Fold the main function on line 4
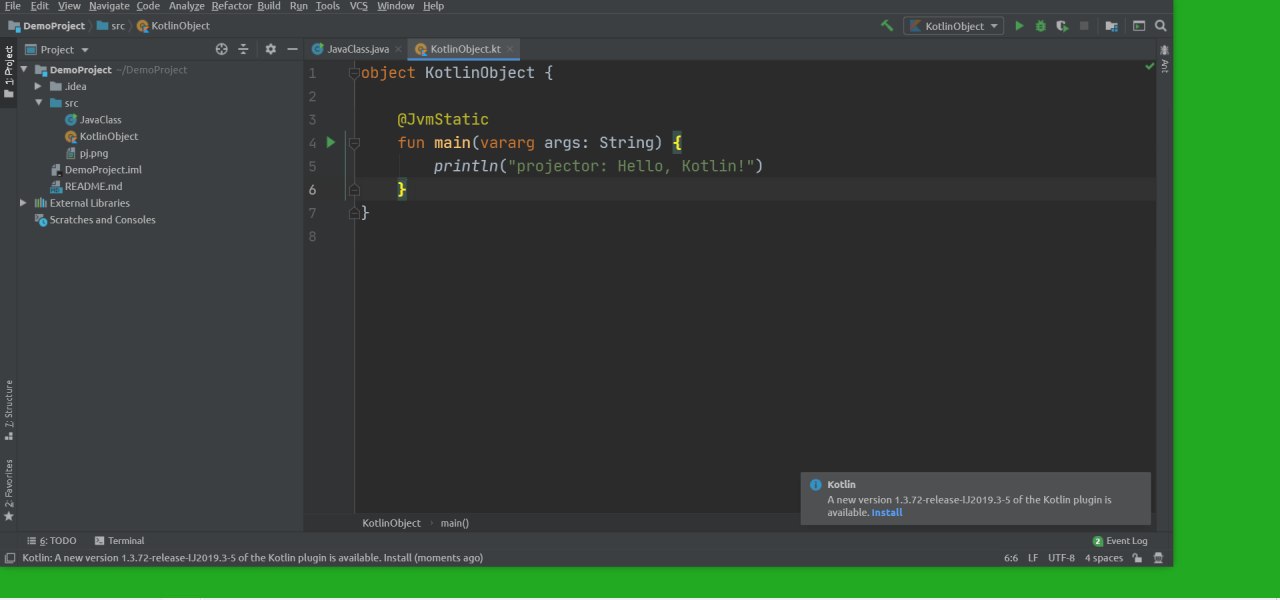Image resolution: width=1280 pixels, height=600 pixels. (354, 143)
